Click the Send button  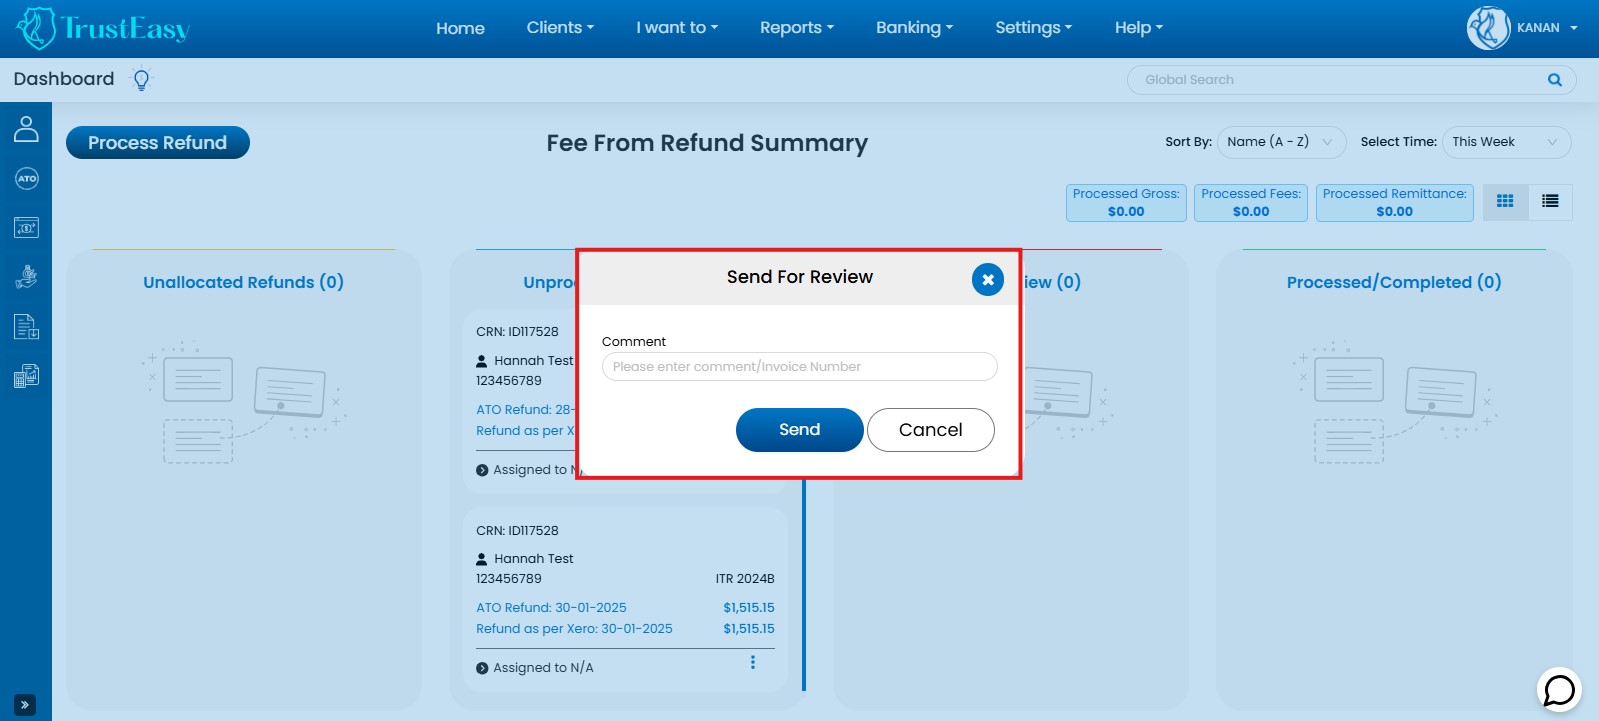799,430
